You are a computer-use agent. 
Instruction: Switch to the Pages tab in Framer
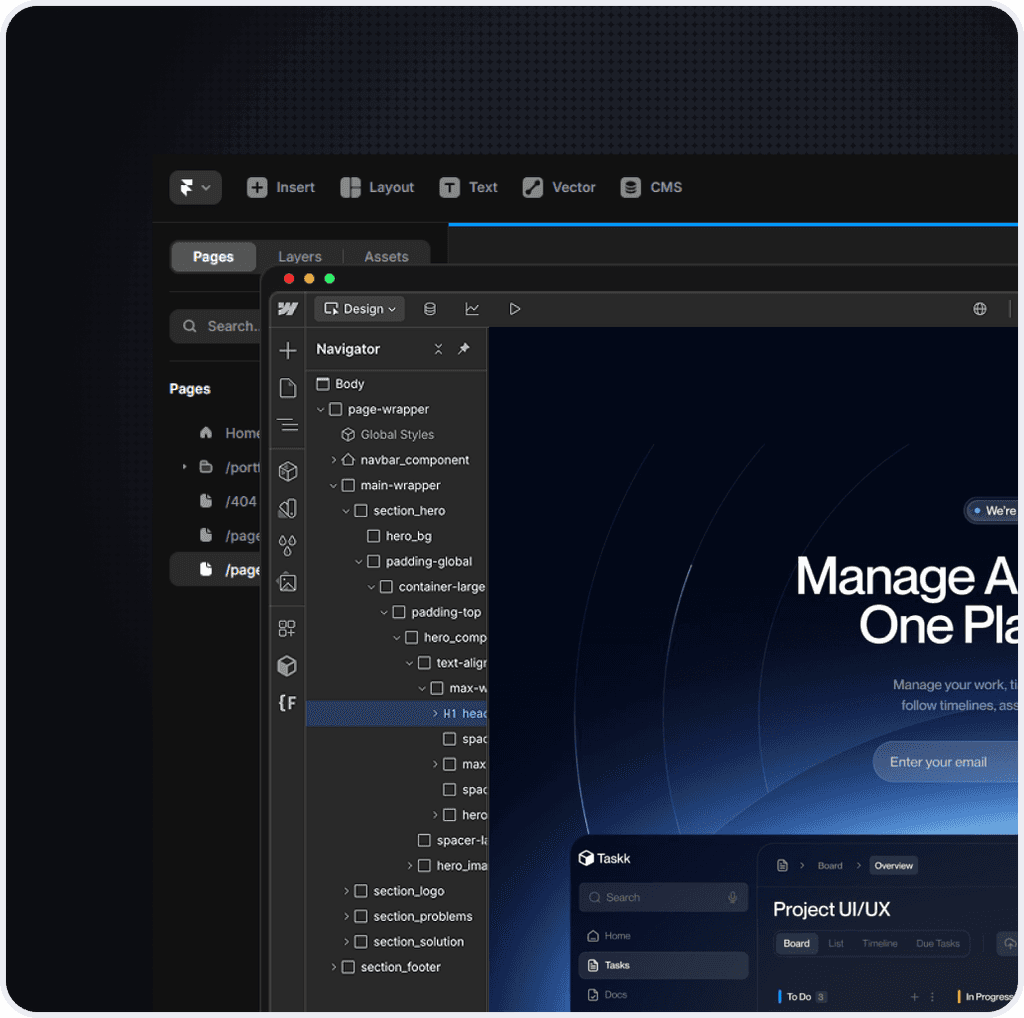tap(213, 257)
